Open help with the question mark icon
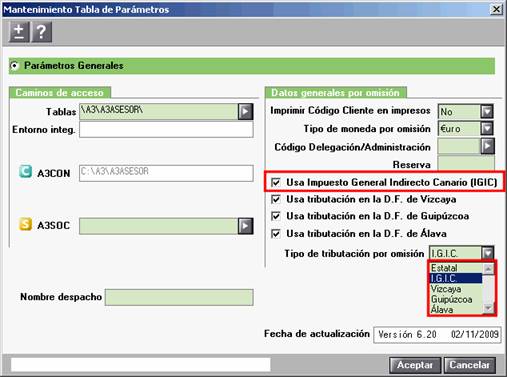 tap(41, 32)
